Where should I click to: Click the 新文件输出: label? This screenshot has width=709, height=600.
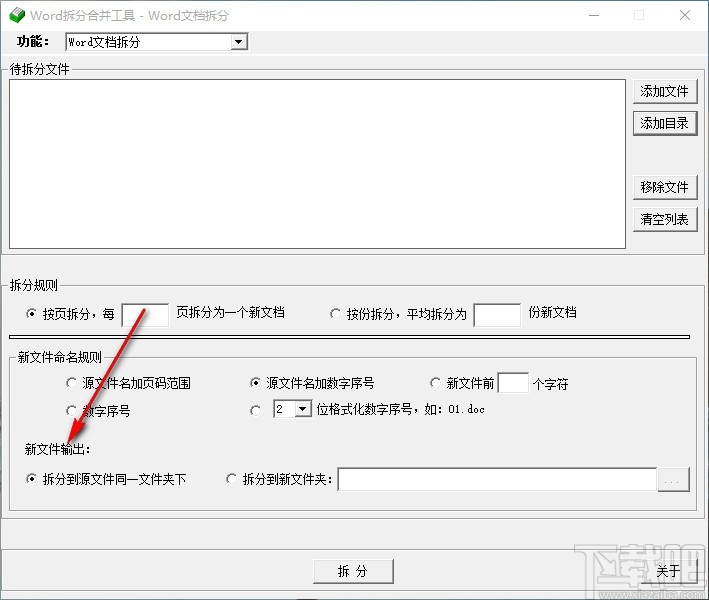(x=57, y=449)
